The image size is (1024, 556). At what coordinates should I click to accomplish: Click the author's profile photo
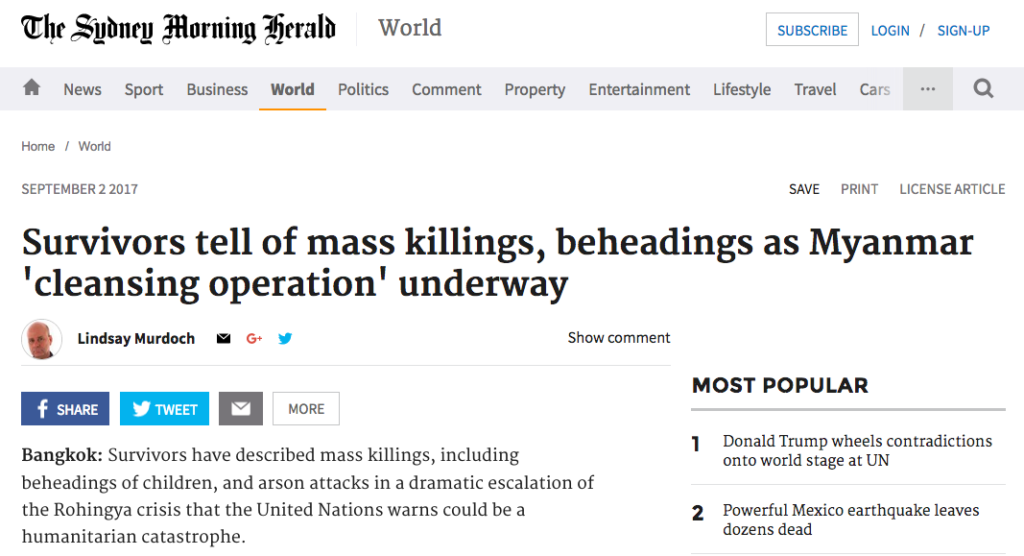[x=42, y=339]
